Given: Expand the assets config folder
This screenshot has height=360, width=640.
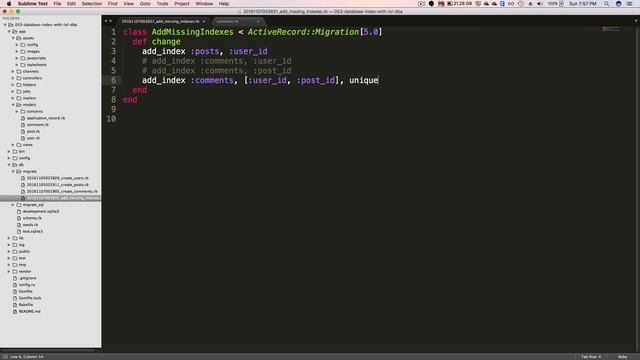Looking at the screenshot, I should pos(17,45).
